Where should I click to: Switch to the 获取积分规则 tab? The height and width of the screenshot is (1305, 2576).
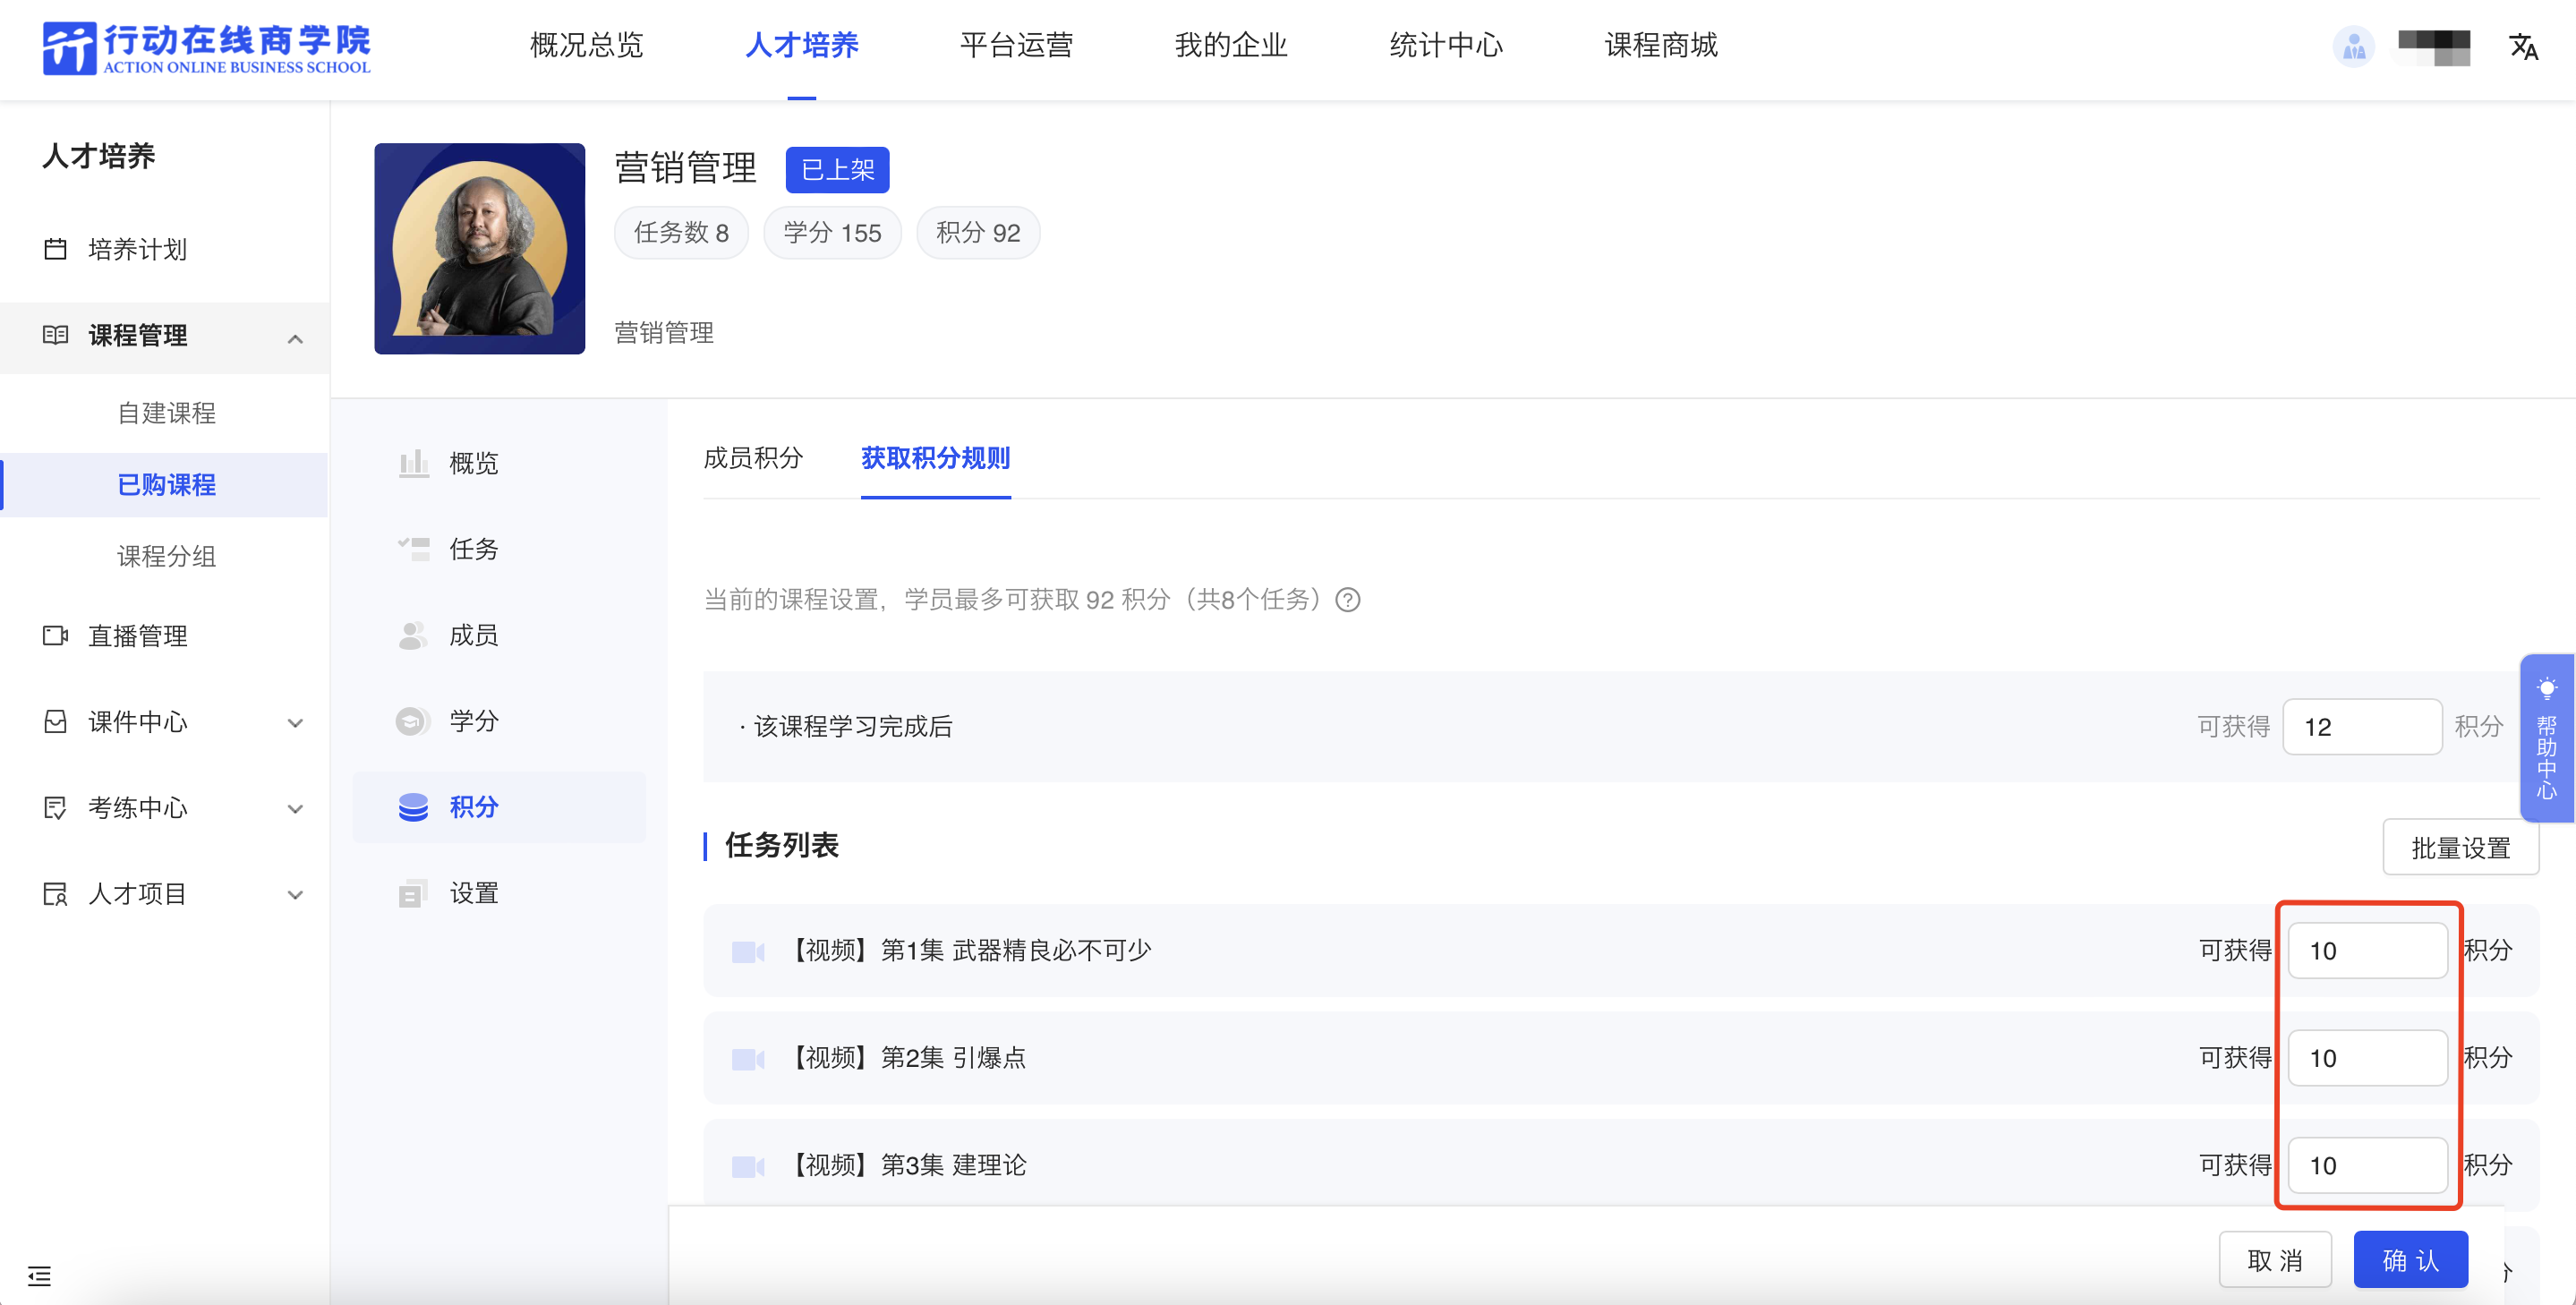click(x=935, y=458)
